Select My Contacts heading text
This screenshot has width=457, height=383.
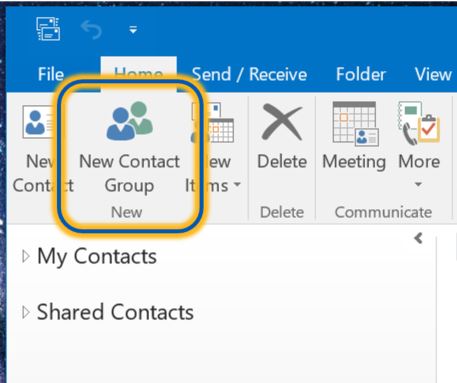coord(97,256)
